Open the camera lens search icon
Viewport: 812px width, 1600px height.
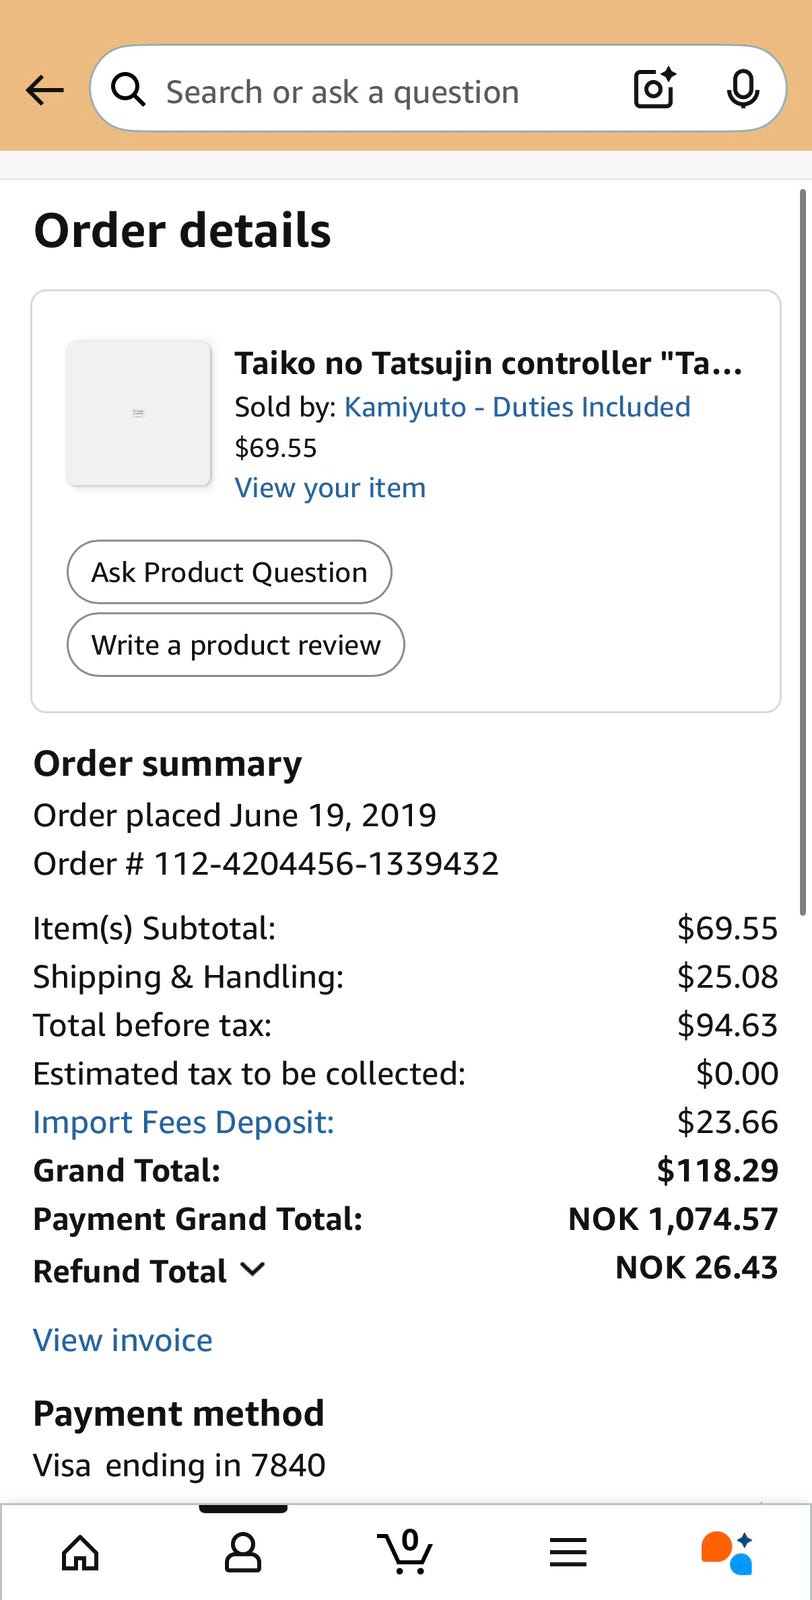655,89
